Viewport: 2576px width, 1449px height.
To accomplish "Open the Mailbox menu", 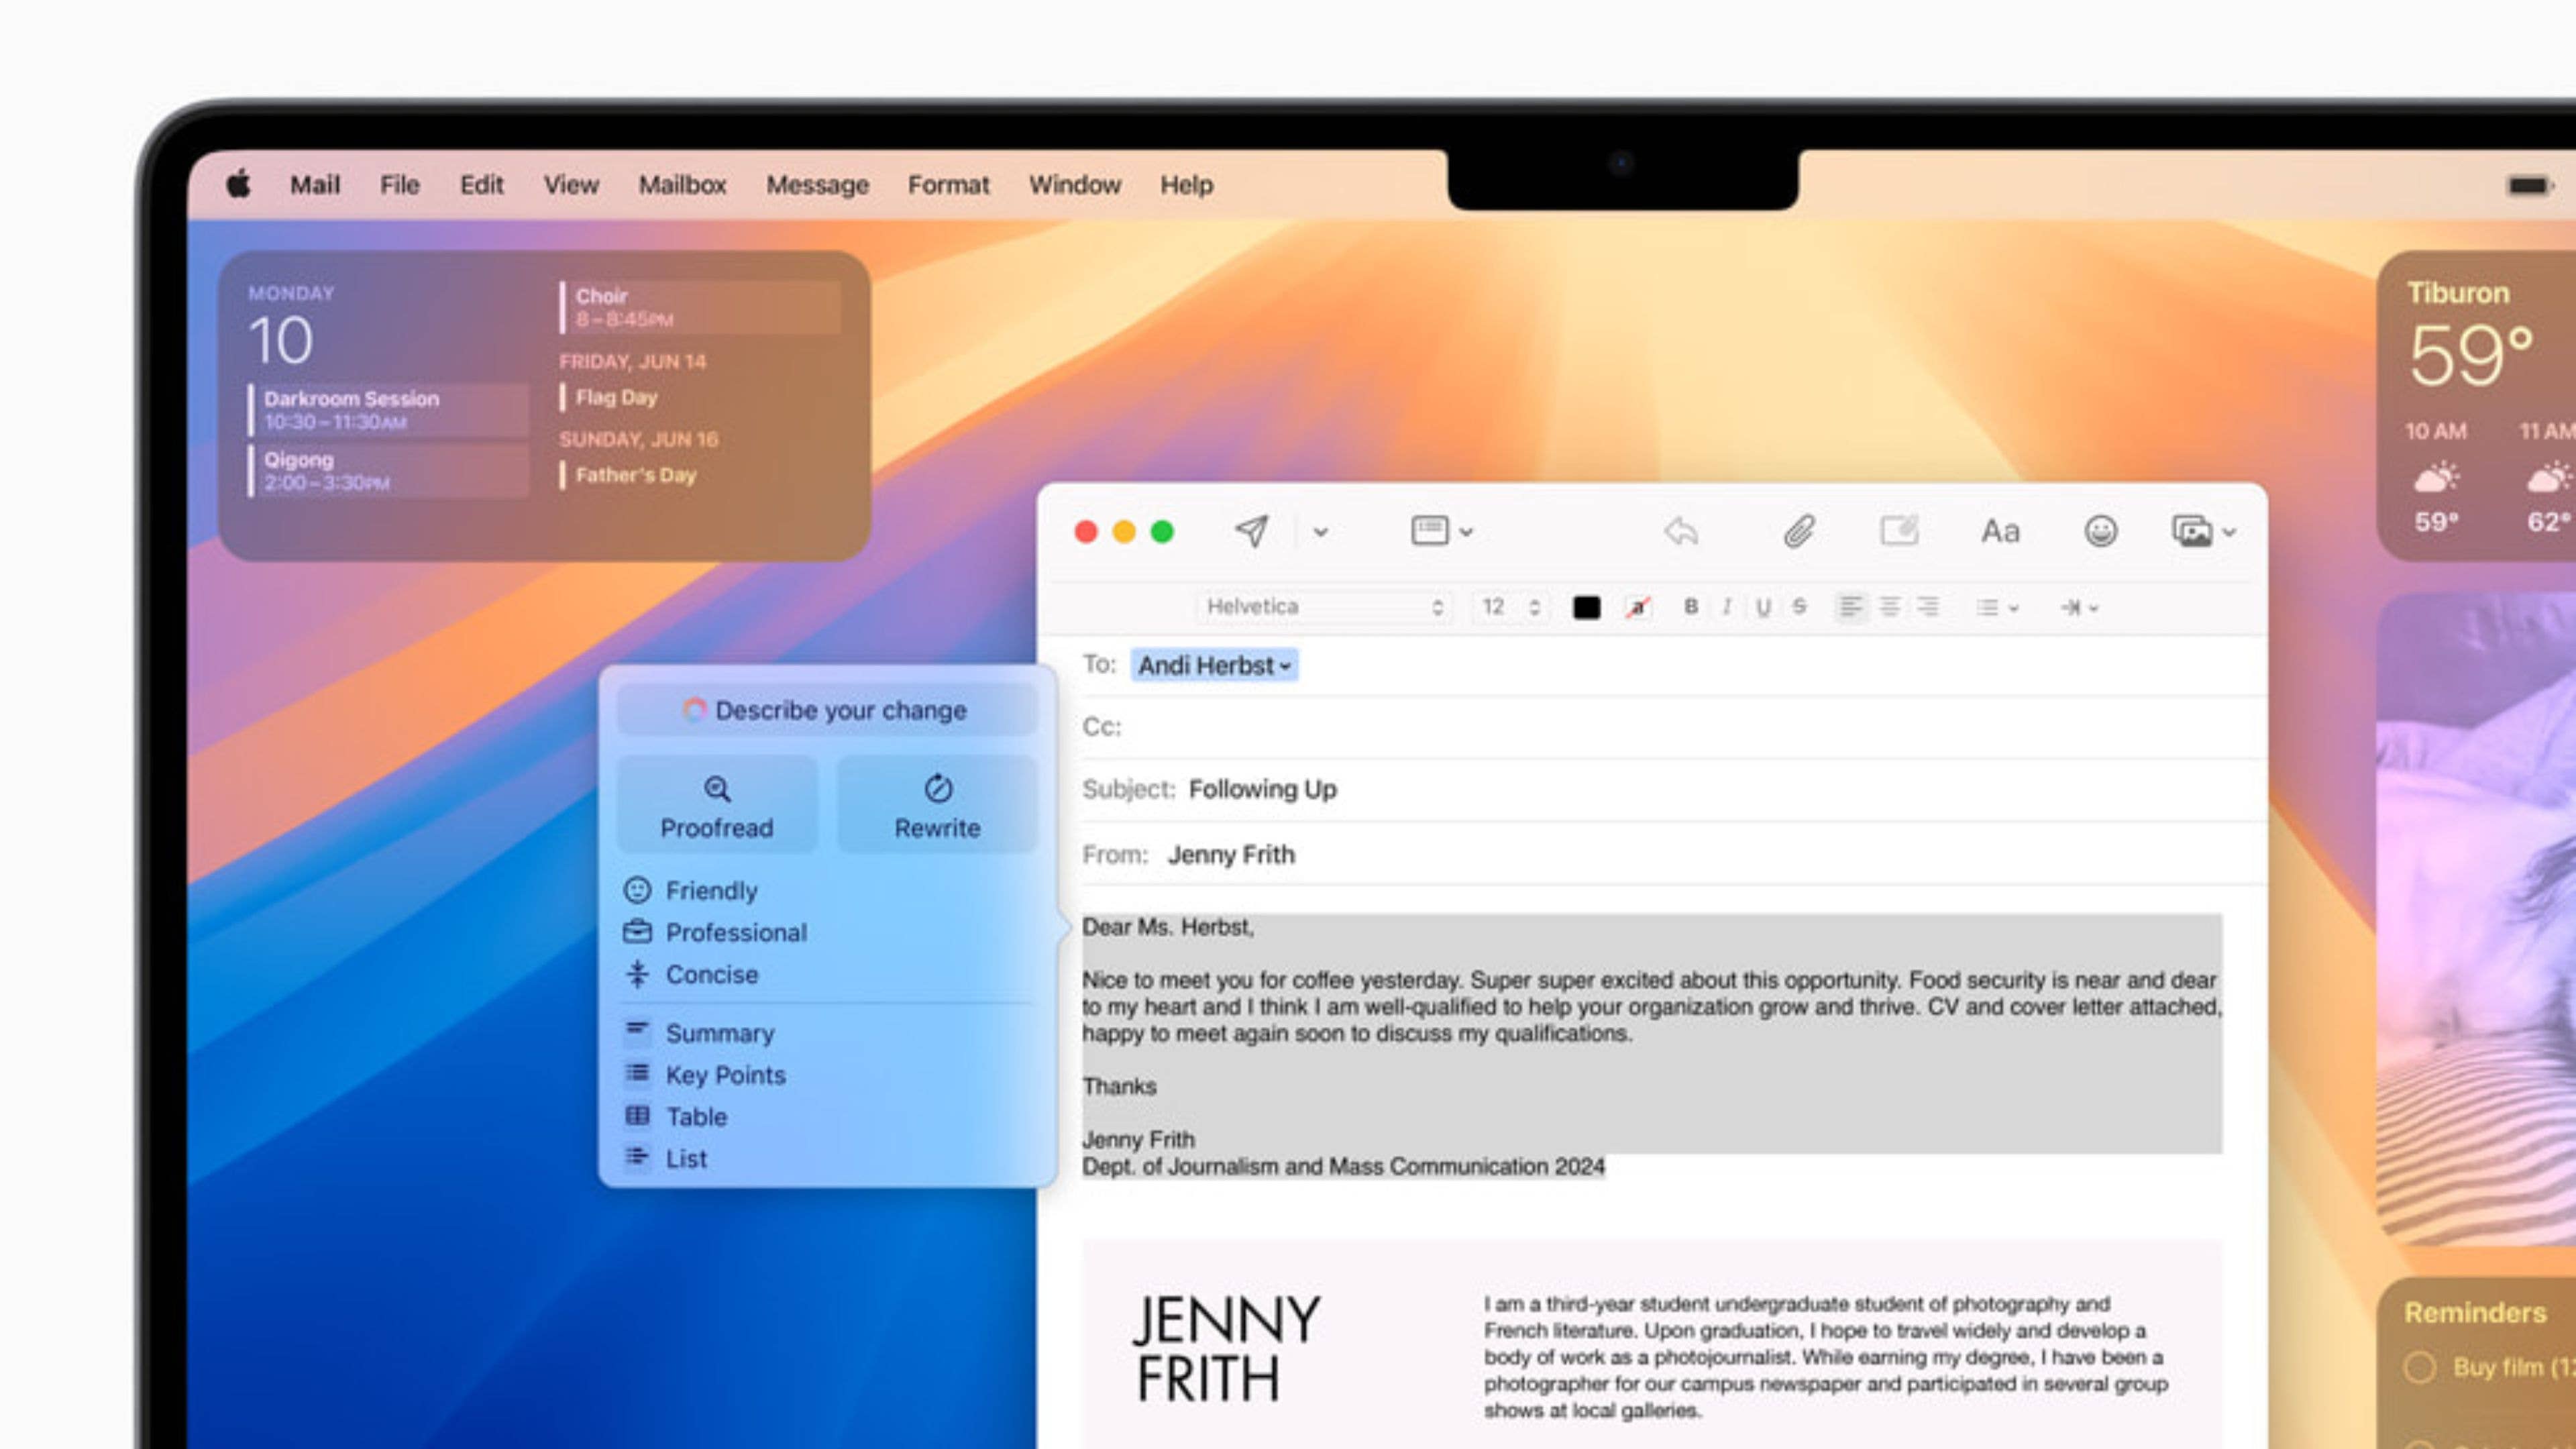I will click(x=683, y=185).
